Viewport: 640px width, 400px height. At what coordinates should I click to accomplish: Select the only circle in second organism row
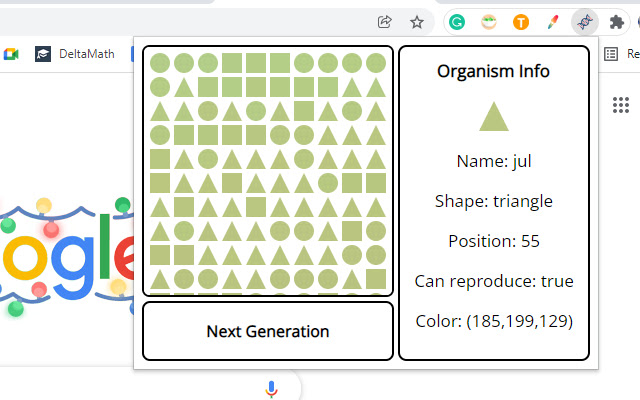pos(160,87)
